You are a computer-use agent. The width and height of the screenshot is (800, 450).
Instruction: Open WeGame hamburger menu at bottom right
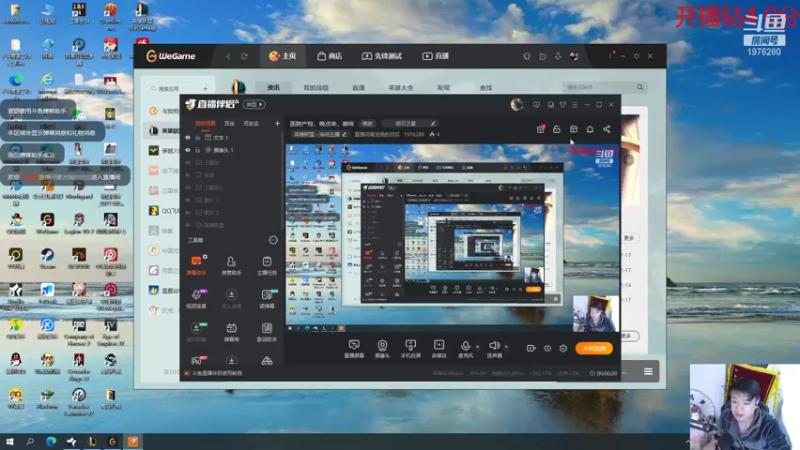[648, 371]
